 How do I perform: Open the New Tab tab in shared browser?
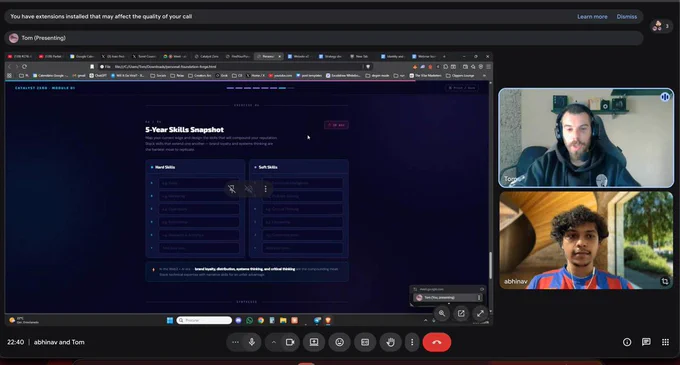click(360, 56)
